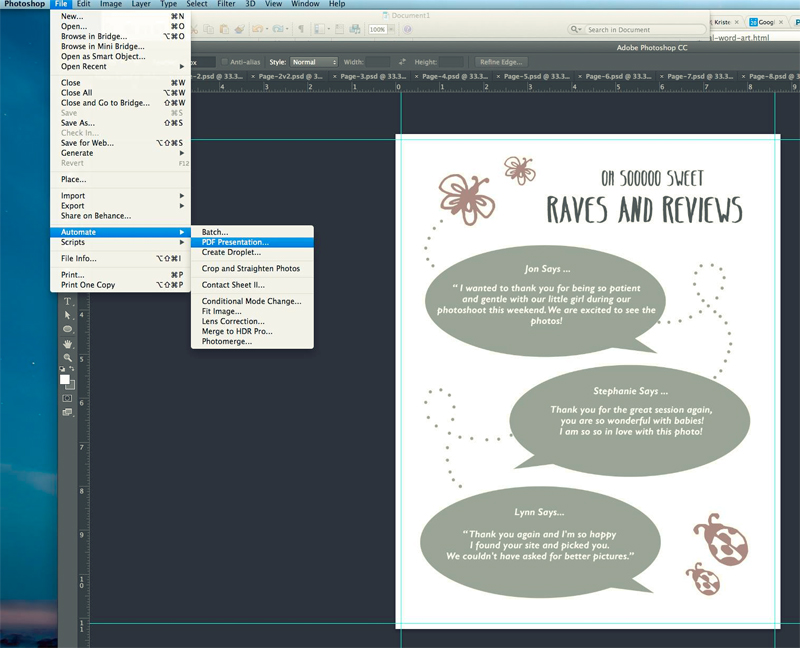Open File Info... menu entry

[x=120, y=259]
